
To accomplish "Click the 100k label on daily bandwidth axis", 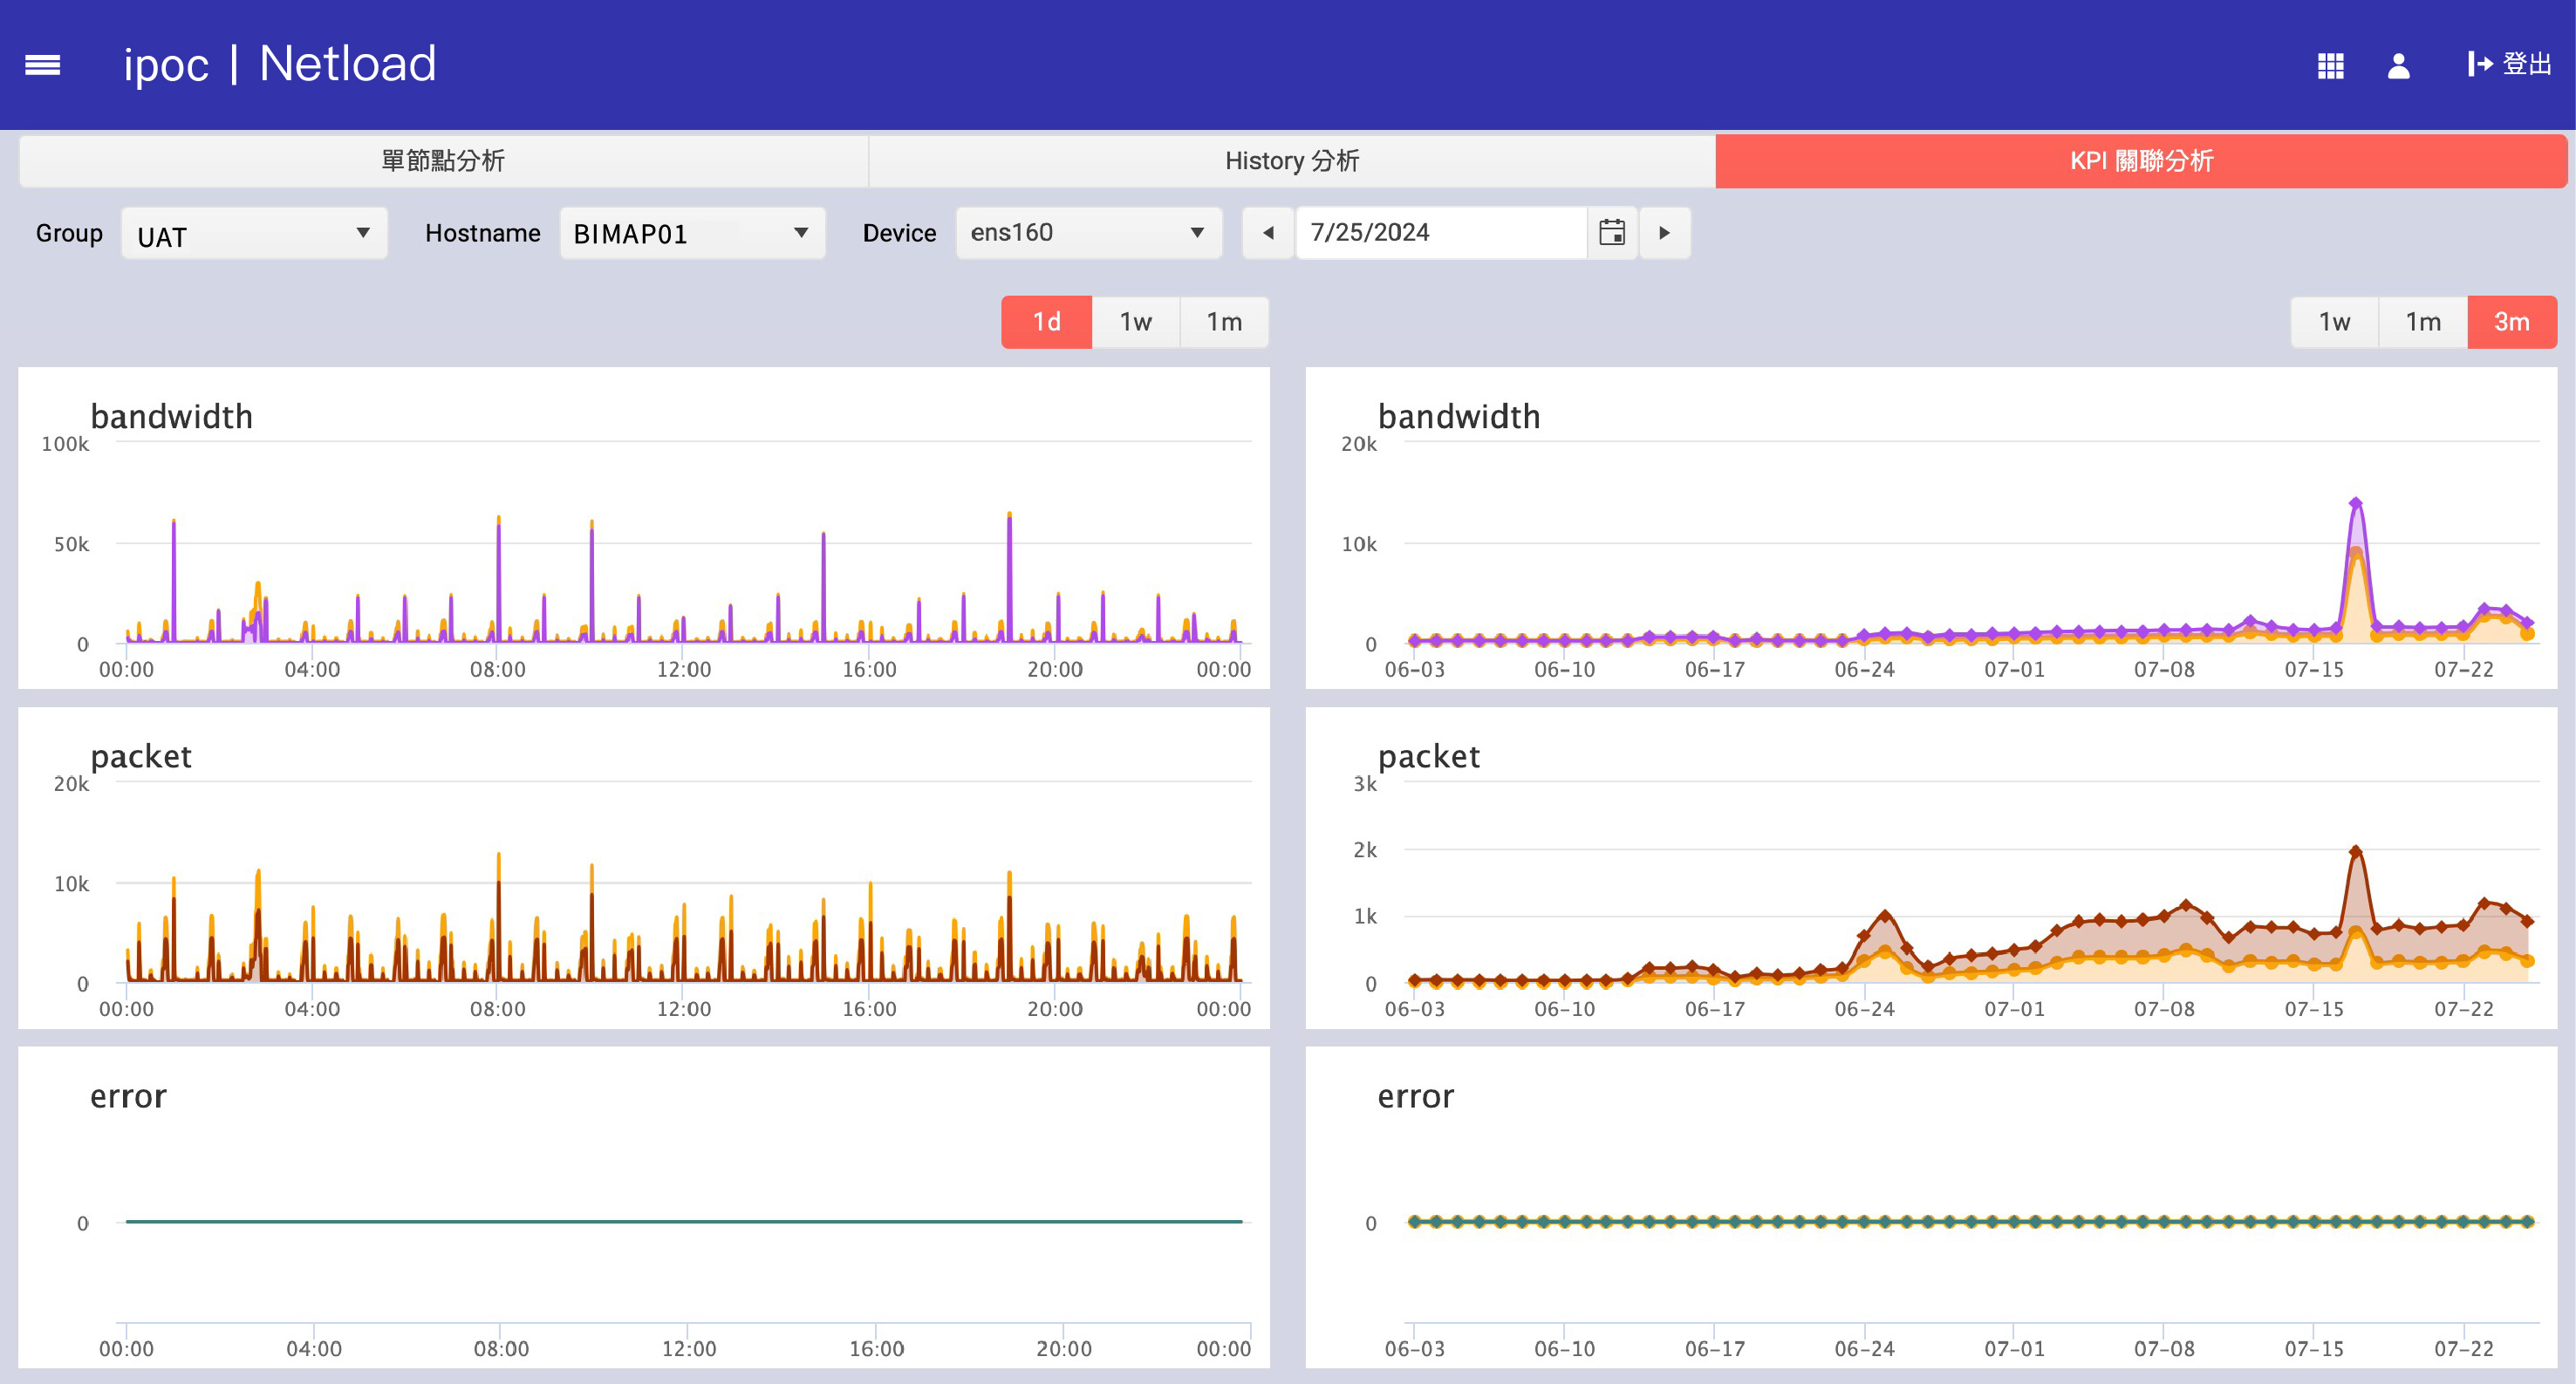I will [65, 444].
